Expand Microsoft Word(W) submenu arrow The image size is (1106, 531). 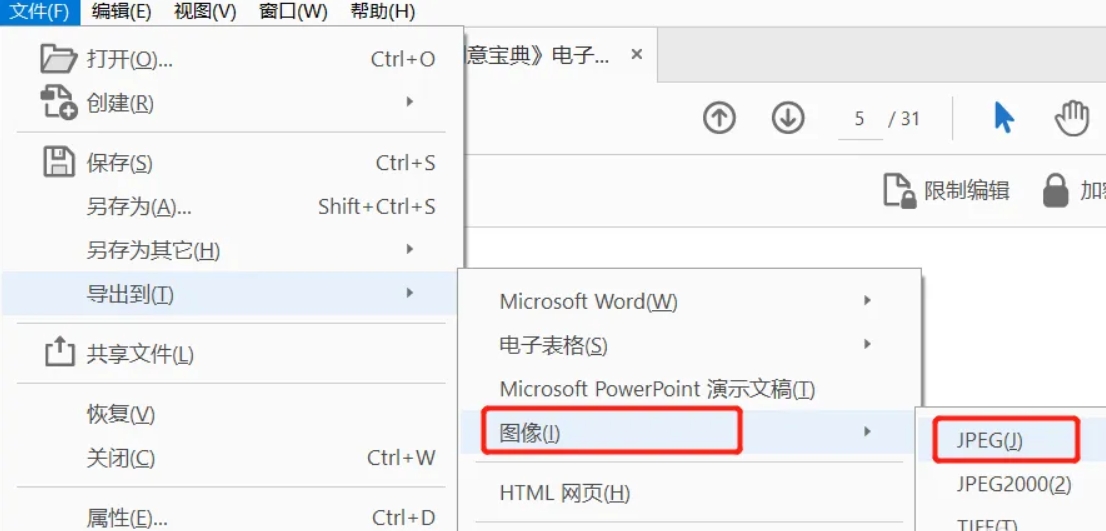point(867,300)
